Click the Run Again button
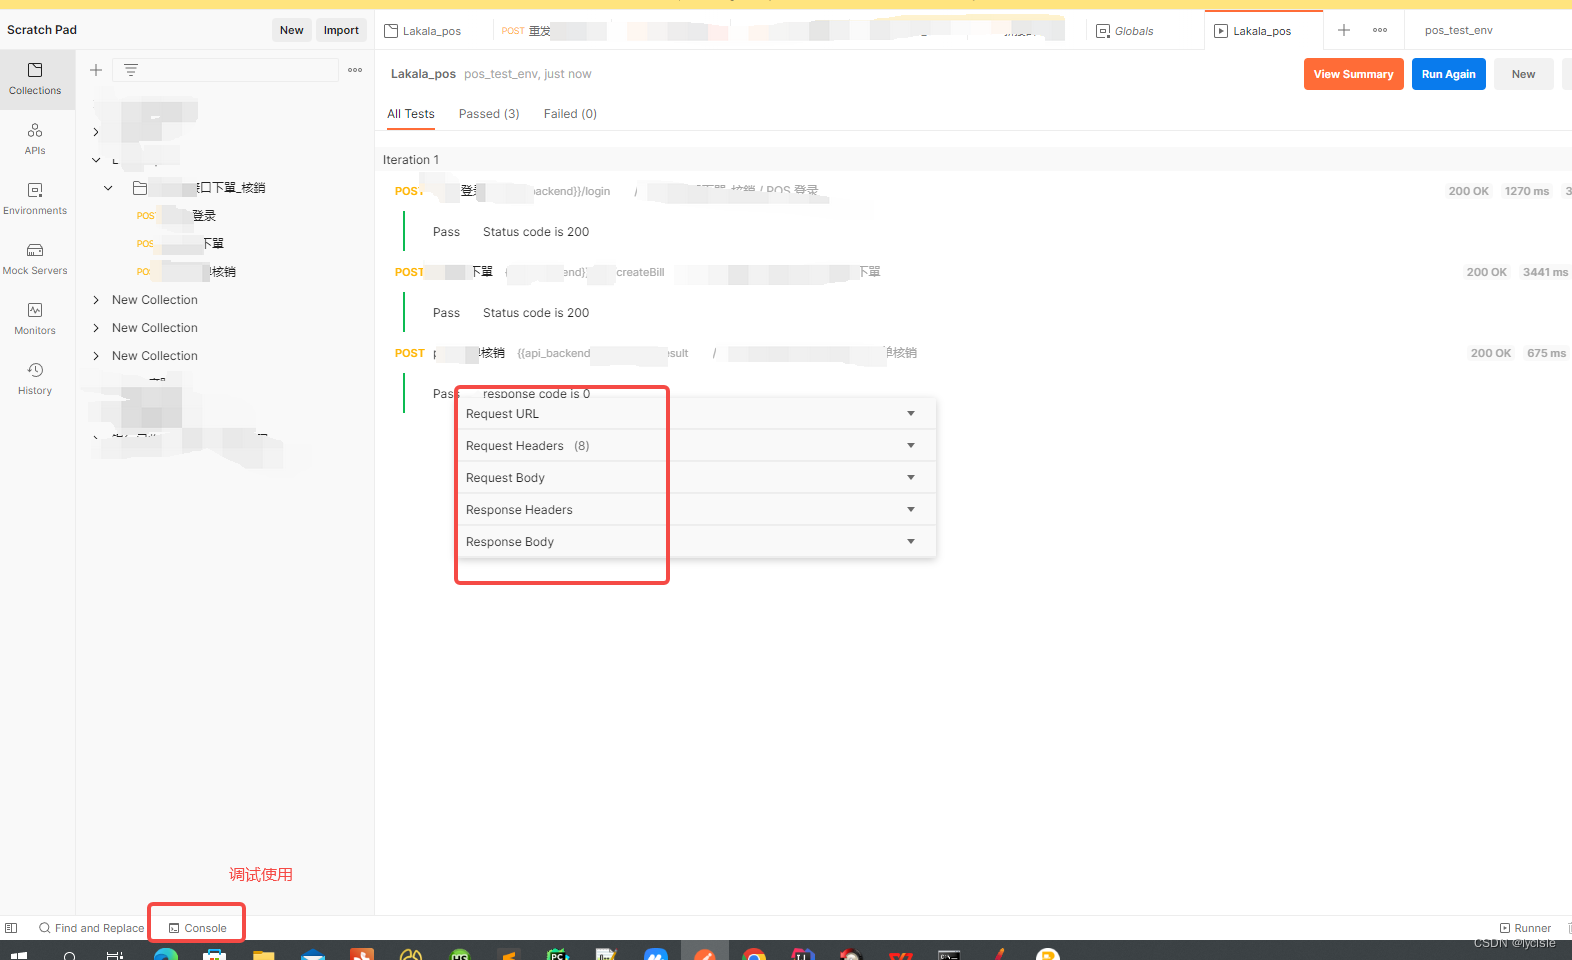The width and height of the screenshot is (1572, 960). pyautogui.click(x=1448, y=74)
